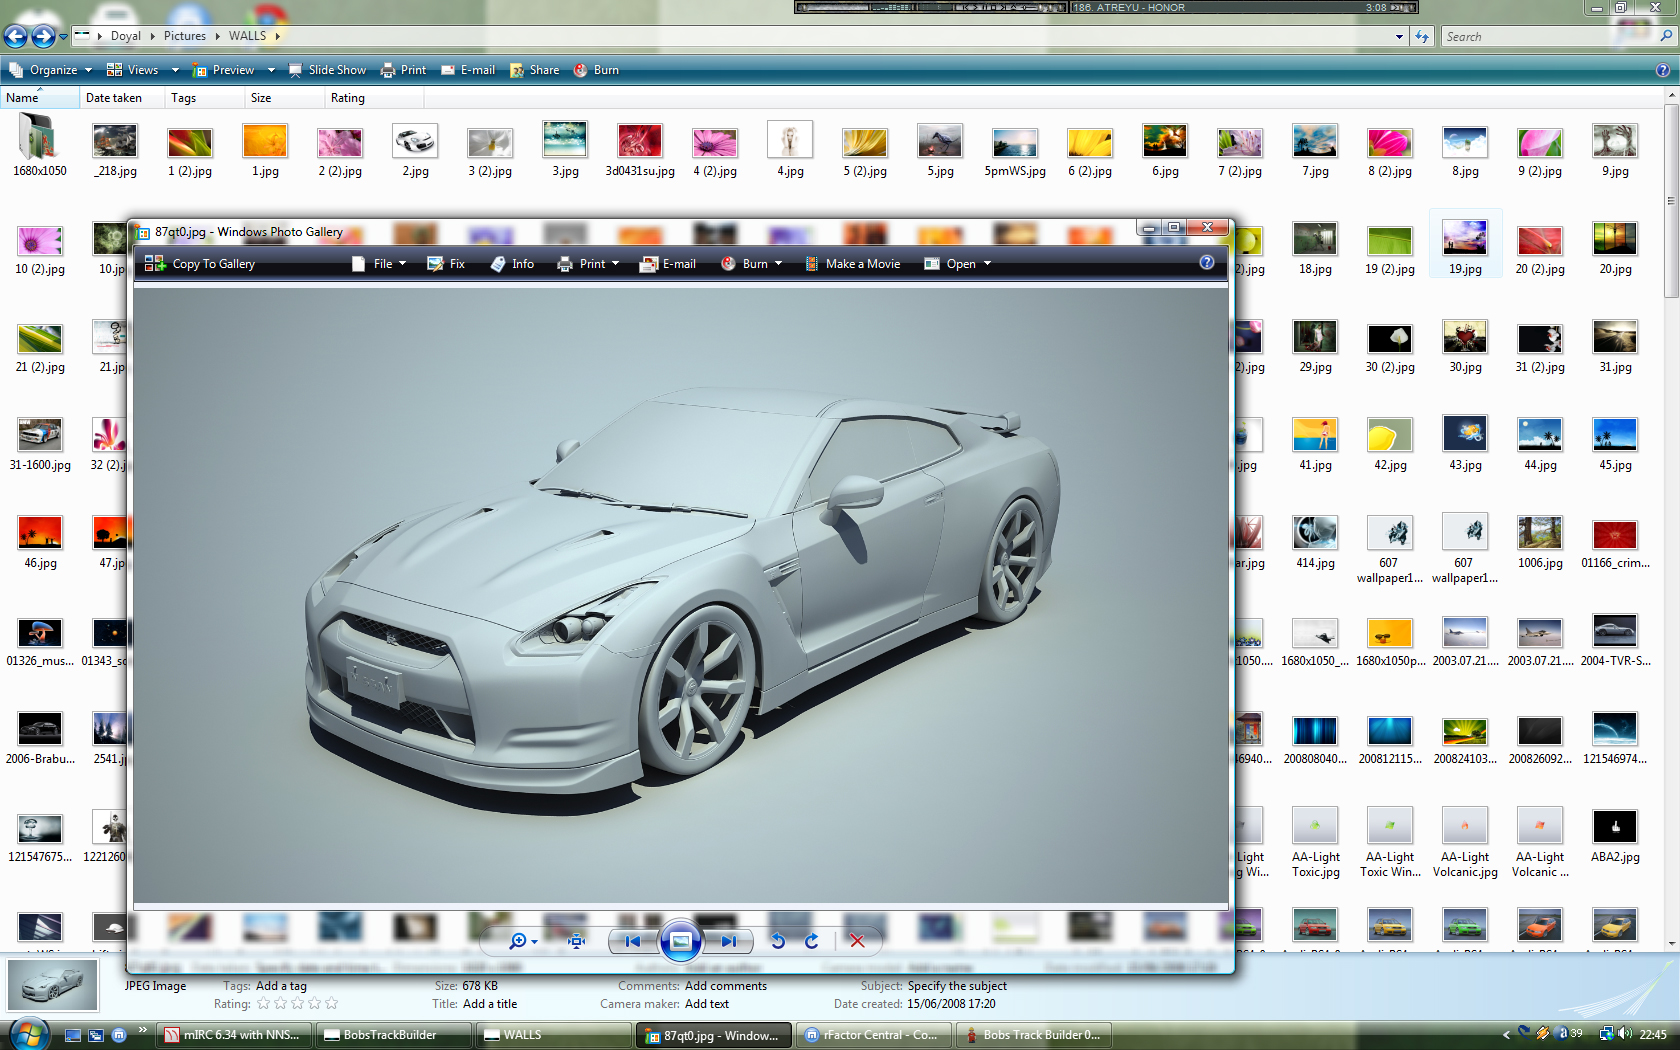Delete the photo with red X
The width and height of the screenshot is (1680, 1050).
point(857,941)
